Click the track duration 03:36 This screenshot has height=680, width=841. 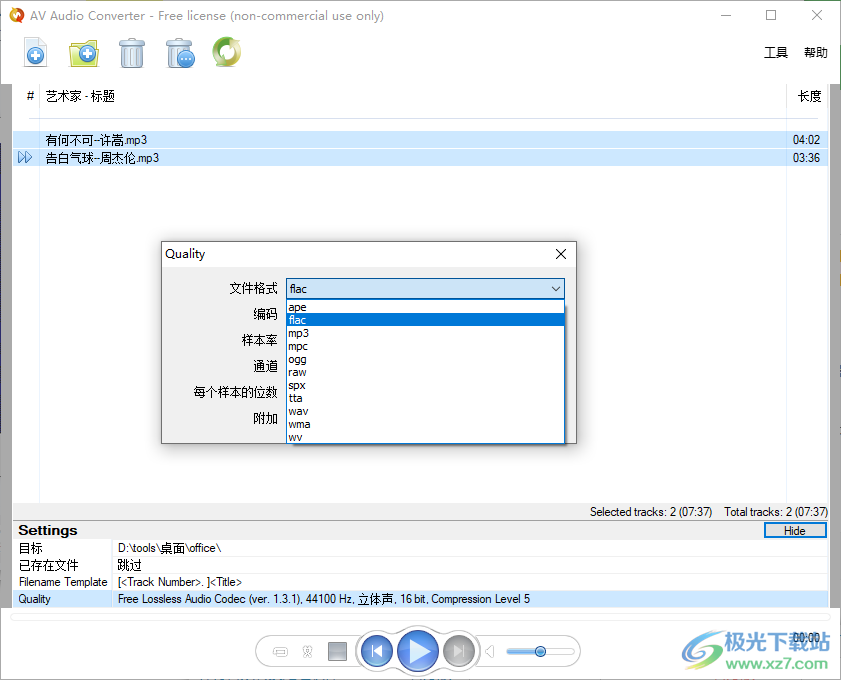pyautogui.click(x=806, y=158)
